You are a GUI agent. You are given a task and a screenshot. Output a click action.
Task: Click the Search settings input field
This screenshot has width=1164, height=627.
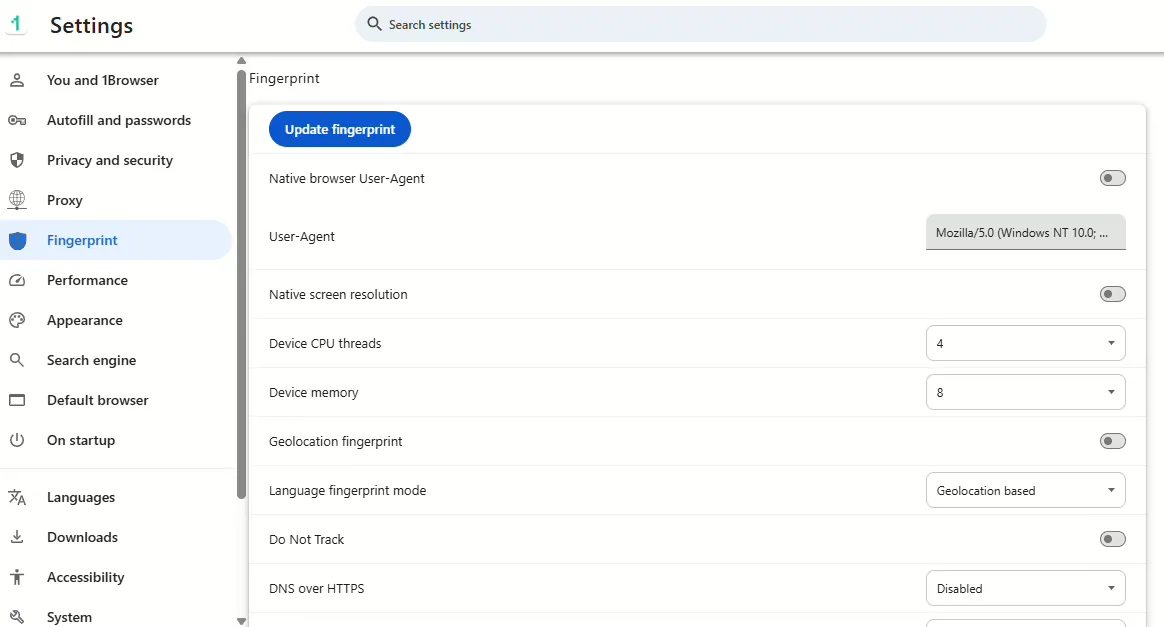pos(700,24)
